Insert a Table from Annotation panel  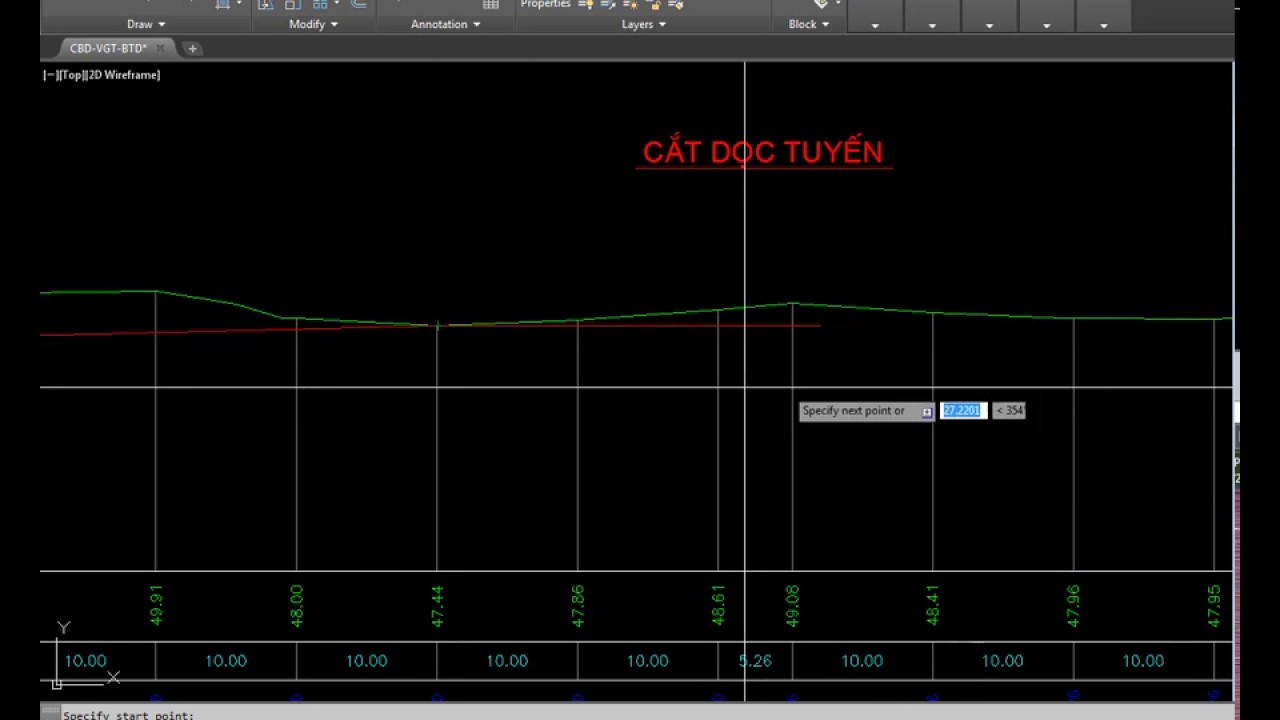(490, 4)
